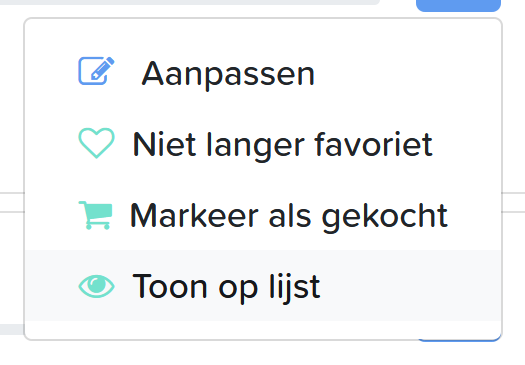Click the gray bar above the menu
Screen dimensions: 525x365
point(190,2)
